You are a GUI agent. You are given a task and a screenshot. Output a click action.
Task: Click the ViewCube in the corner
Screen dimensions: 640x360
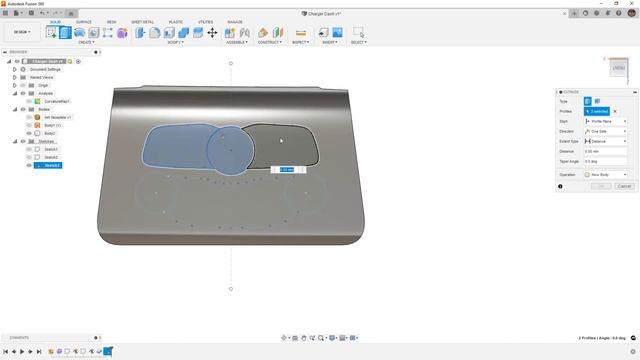619,68
